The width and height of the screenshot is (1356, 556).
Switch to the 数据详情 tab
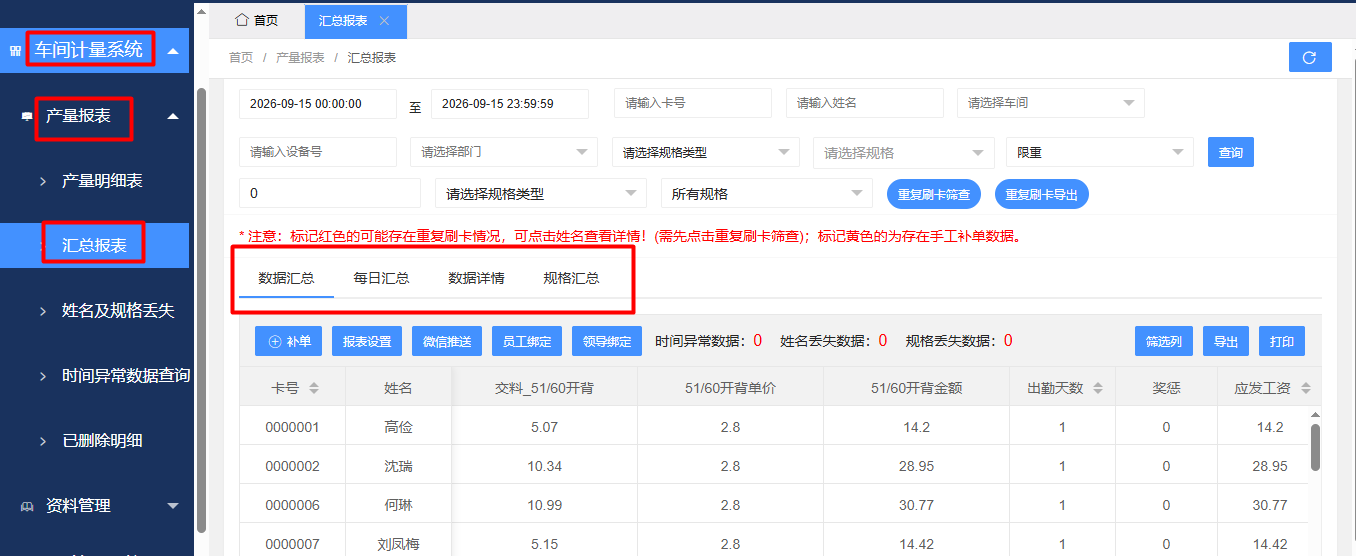coord(476,278)
